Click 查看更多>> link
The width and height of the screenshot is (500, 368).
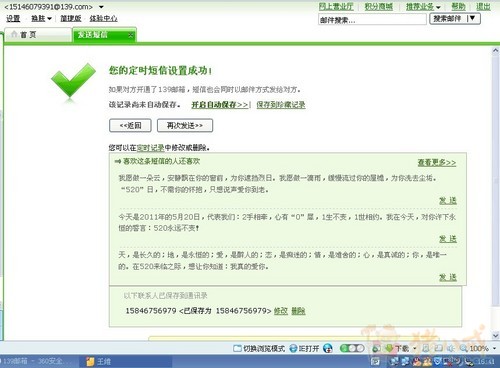(x=437, y=162)
